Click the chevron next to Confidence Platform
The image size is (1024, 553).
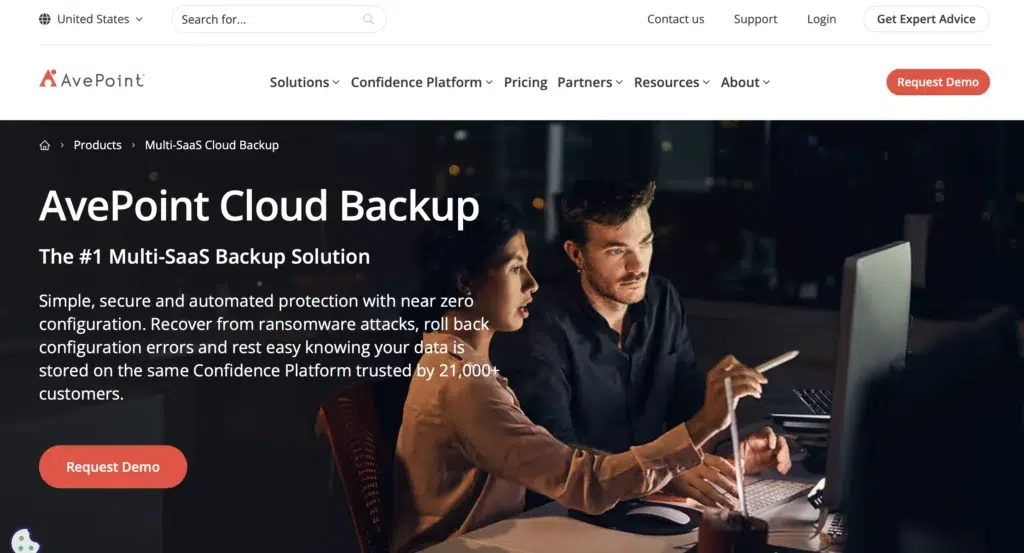click(488, 82)
